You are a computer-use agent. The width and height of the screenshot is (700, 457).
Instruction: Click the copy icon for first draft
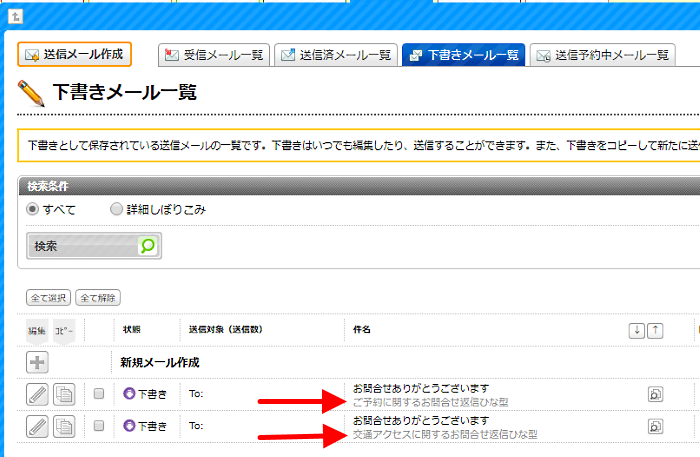(64, 395)
